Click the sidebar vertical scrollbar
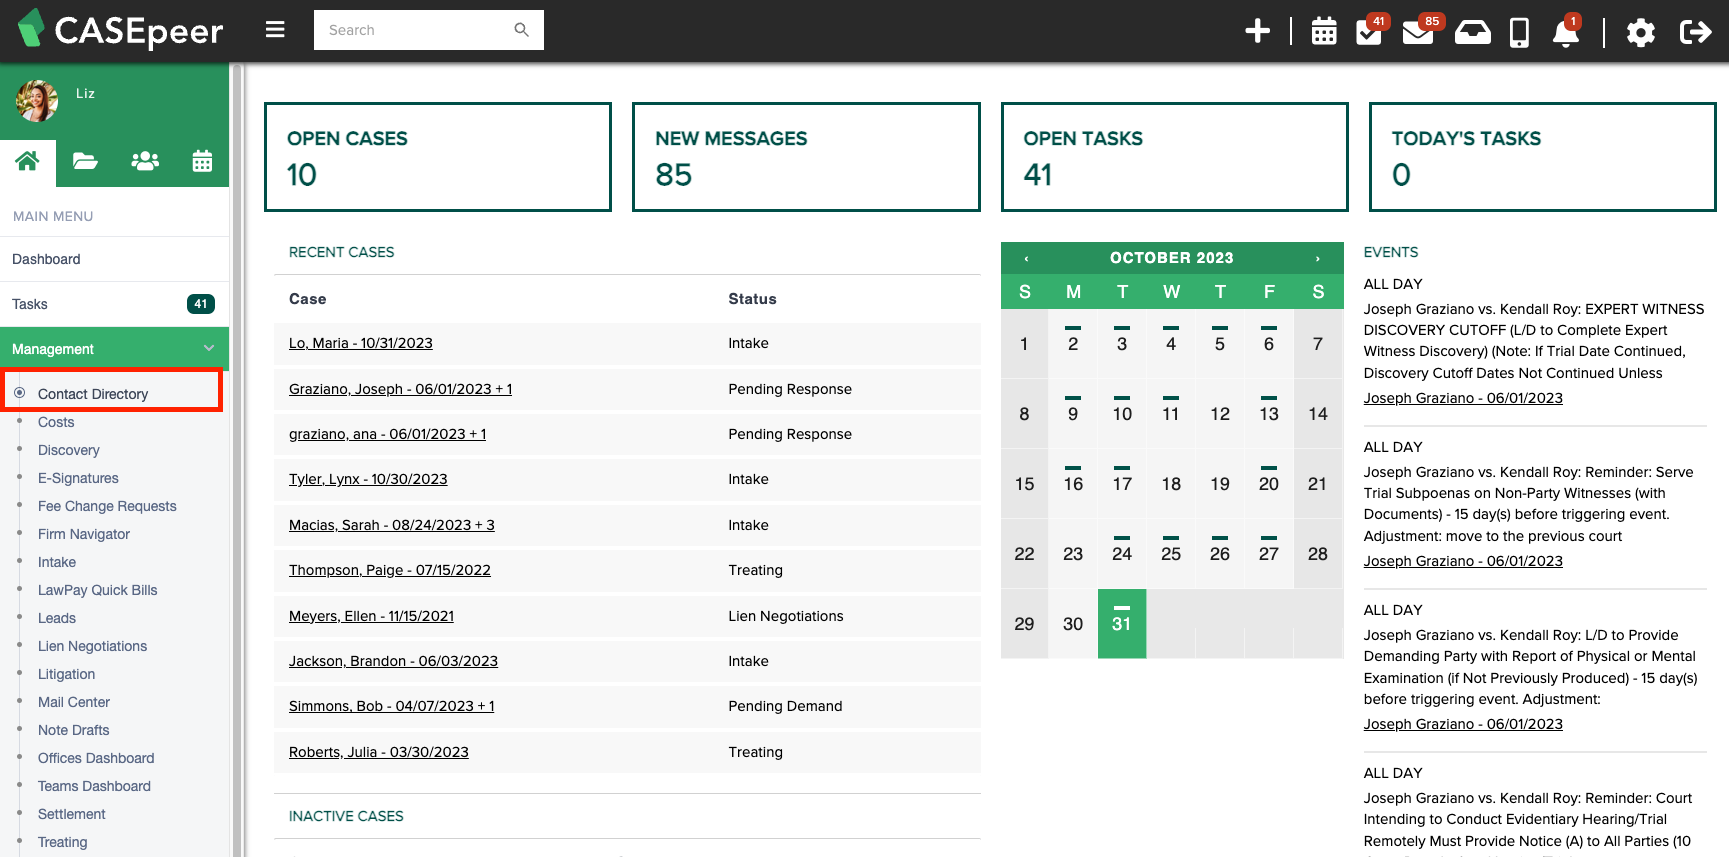The height and width of the screenshot is (857, 1729). point(237,460)
